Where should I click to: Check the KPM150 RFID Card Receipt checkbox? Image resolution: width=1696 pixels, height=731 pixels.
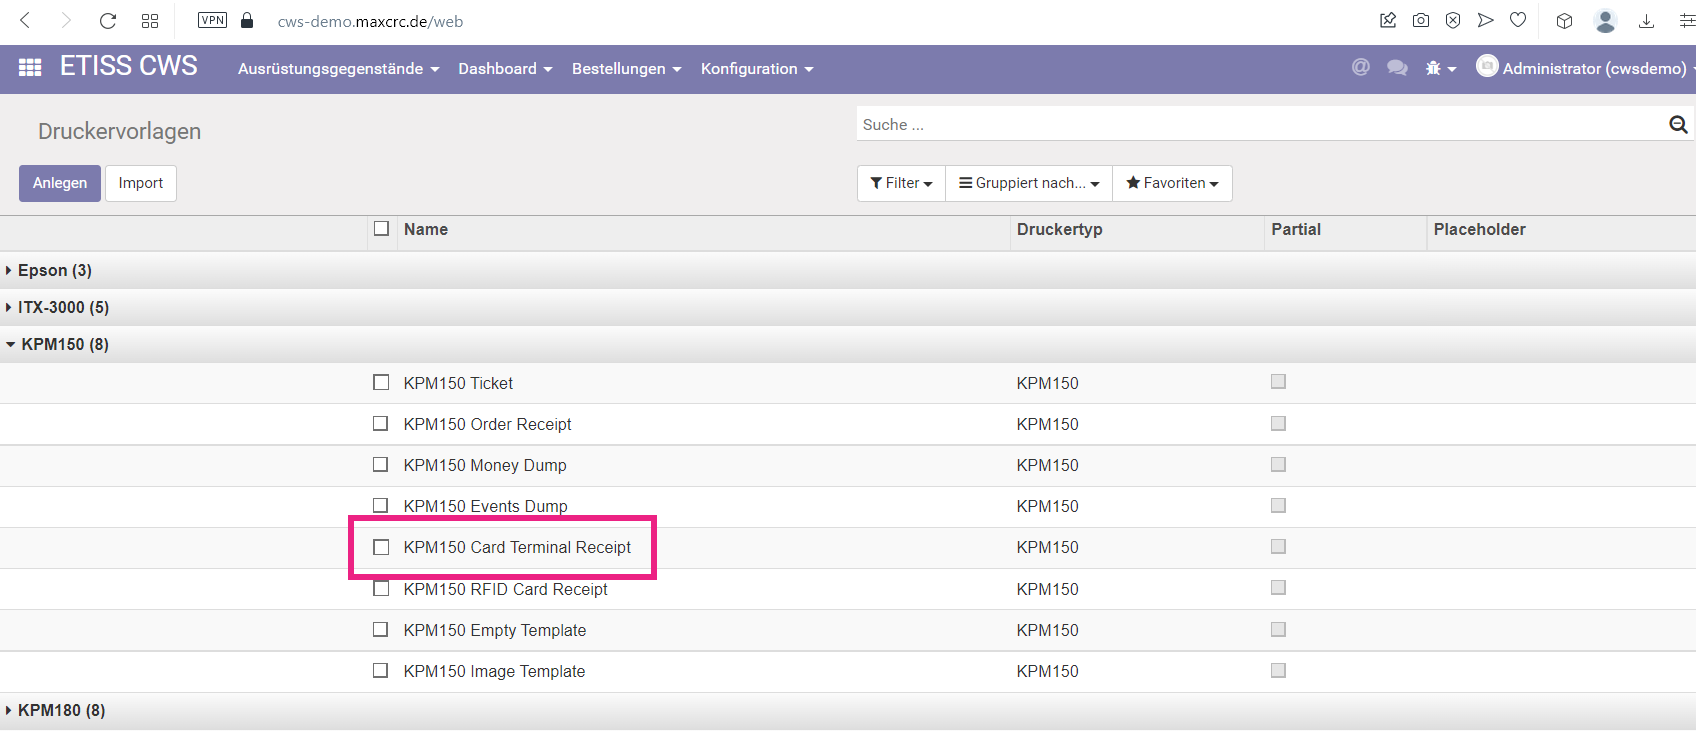tap(381, 588)
